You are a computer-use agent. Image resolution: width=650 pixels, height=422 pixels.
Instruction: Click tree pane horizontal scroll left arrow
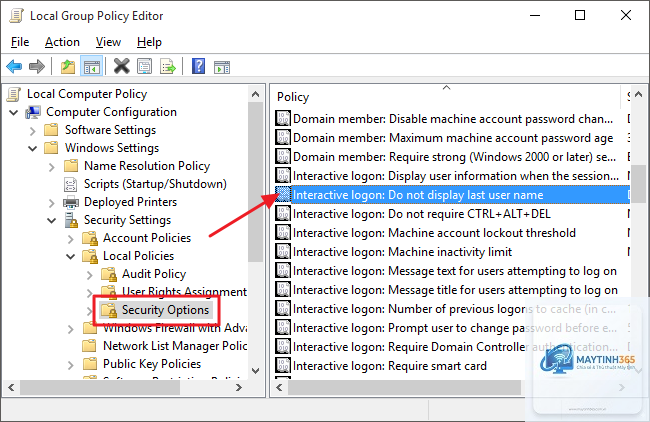pos(11,388)
